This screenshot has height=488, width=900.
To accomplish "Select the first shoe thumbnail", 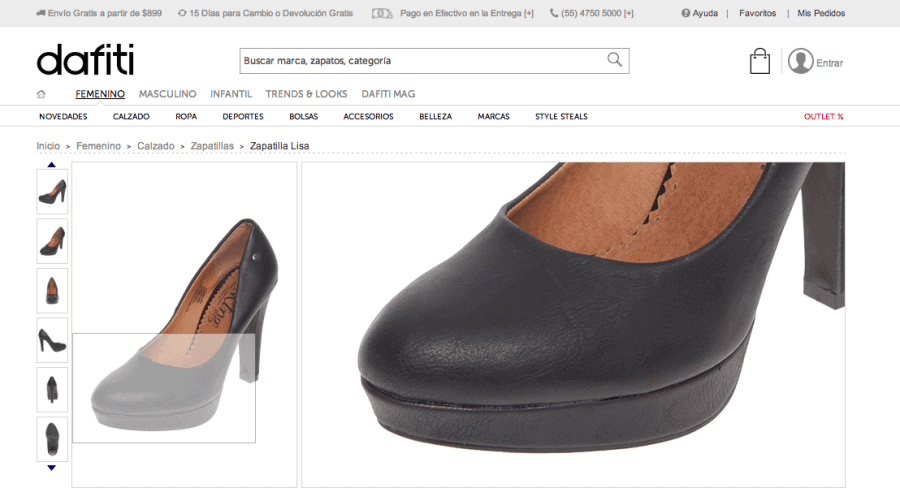I will 52,190.
